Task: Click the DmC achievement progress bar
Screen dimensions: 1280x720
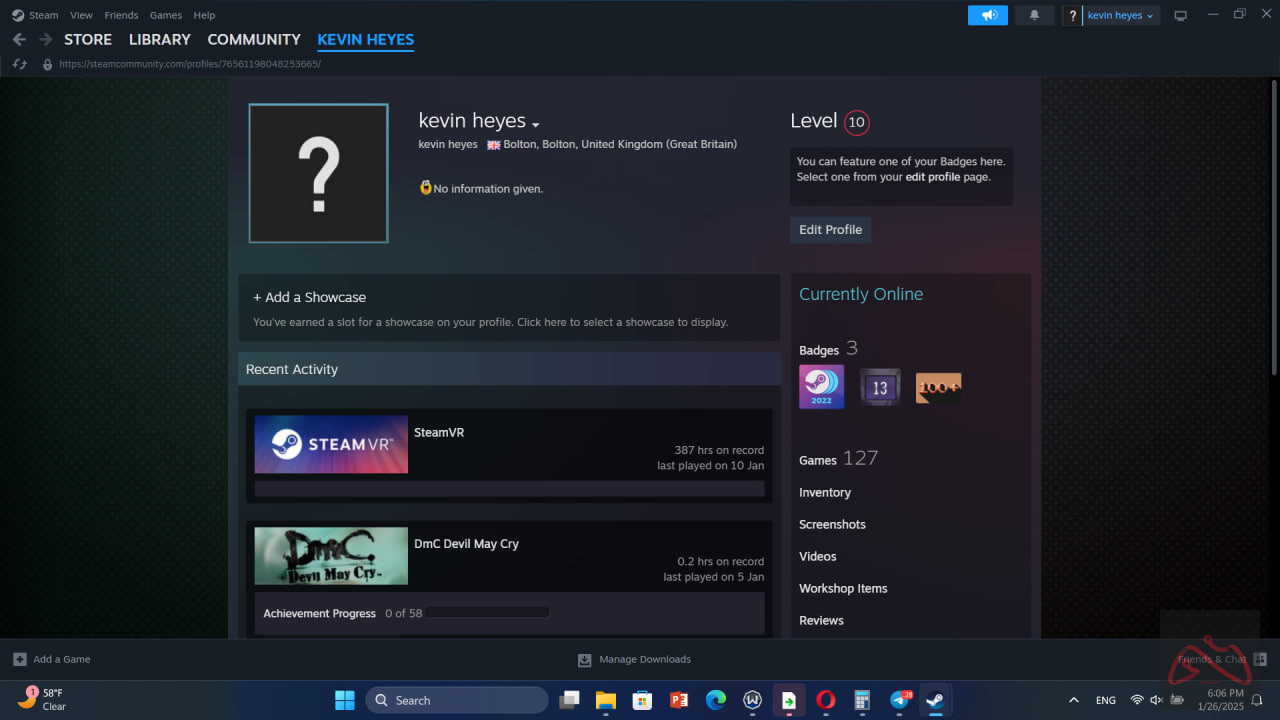Action: (x=487, y=613)
